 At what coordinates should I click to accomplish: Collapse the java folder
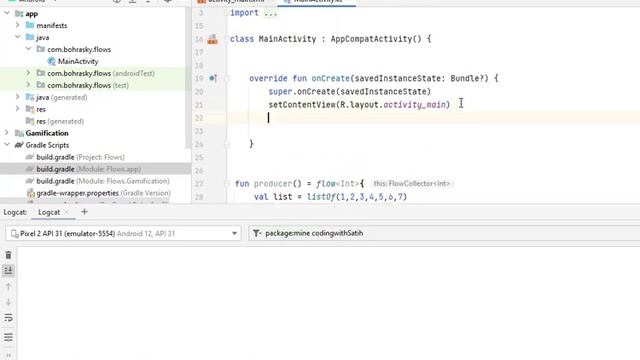tap(18, 37)
